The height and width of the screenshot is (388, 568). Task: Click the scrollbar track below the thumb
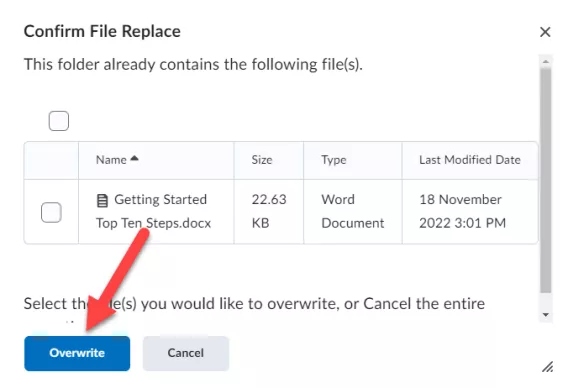(x=546, y=301)
